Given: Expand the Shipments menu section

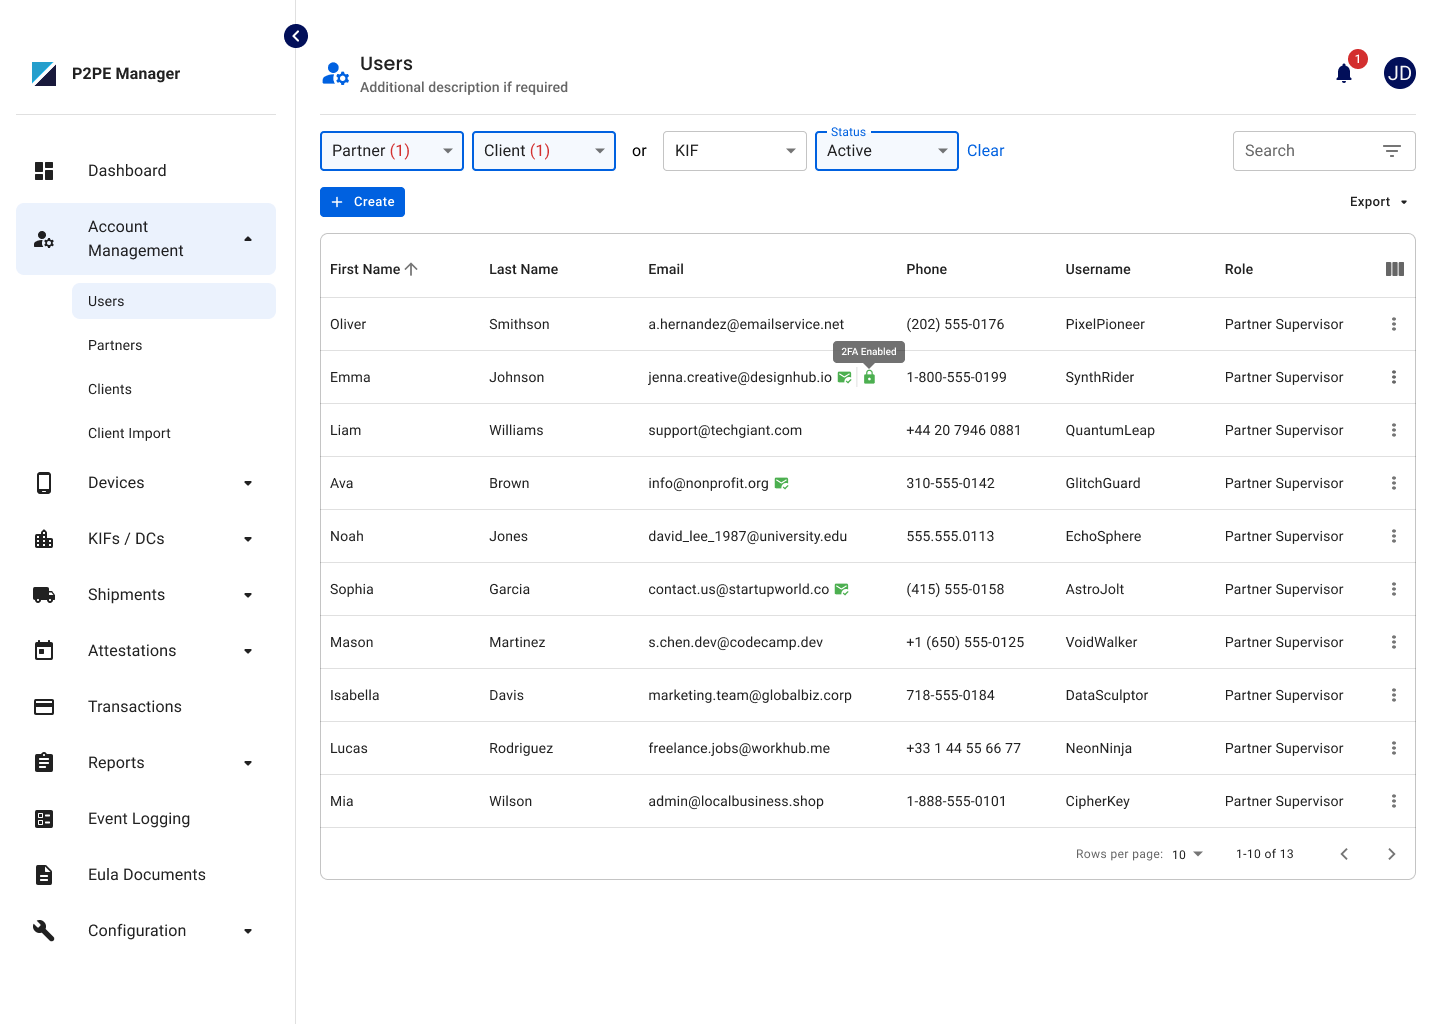Looking at the screenshot, I should tap(248, 595).
